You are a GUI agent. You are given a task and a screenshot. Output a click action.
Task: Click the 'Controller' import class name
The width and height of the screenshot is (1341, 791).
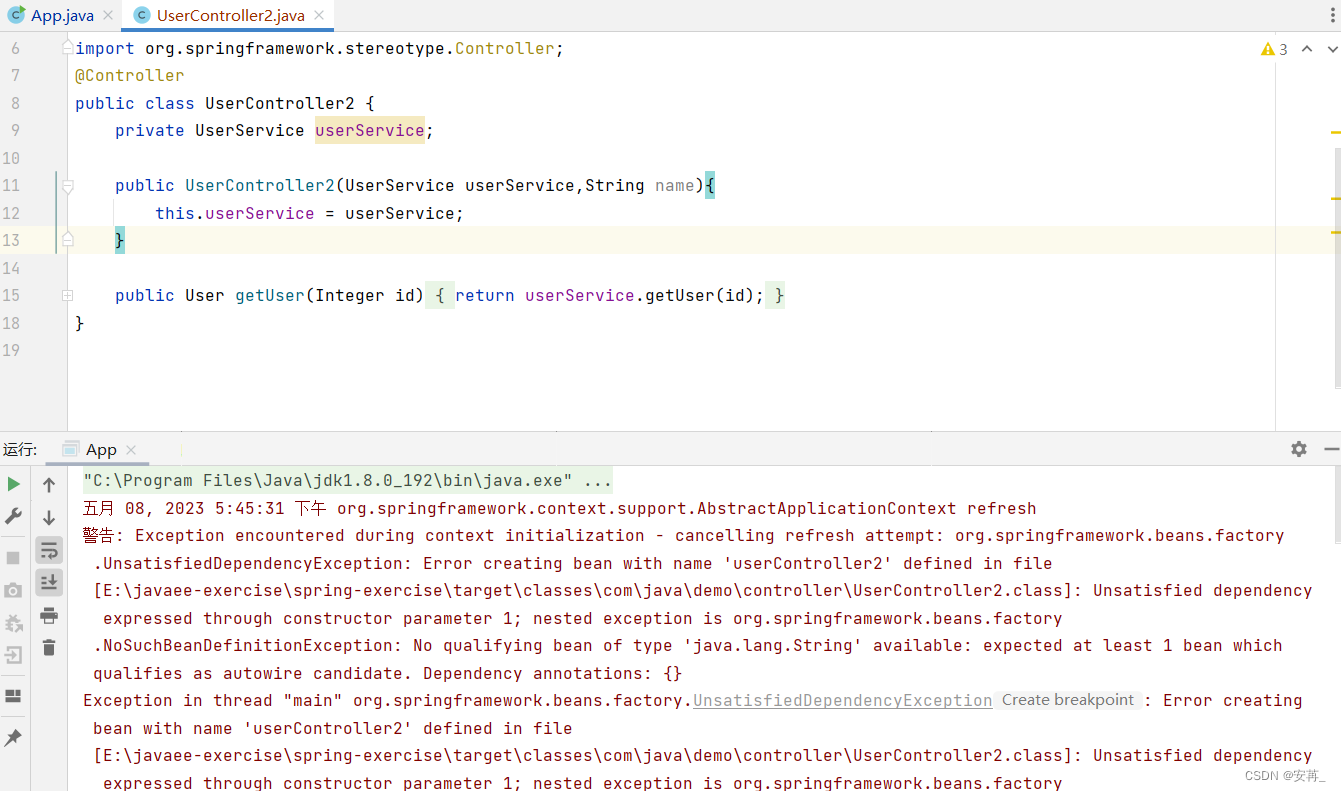click(505, 48)
